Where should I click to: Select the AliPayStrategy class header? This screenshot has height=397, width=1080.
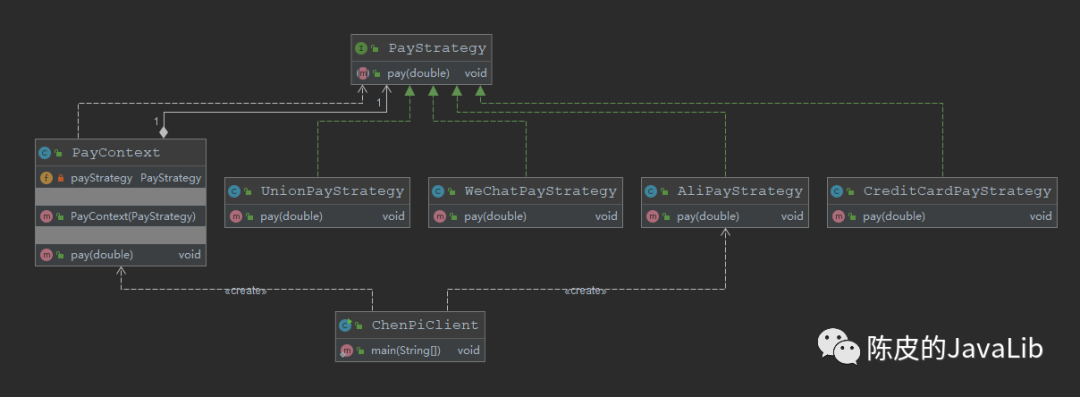pos(725,191)
